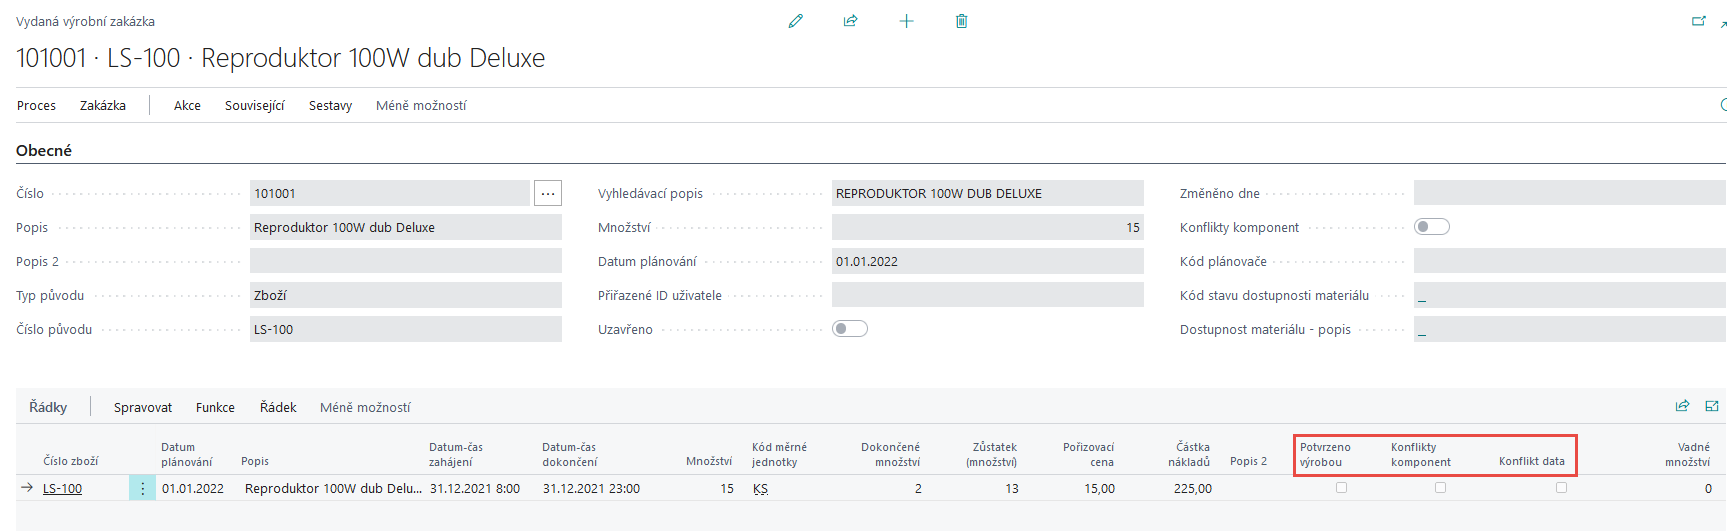Screen dimensions: 1727x531
Task: Expand the Sestavy menu
Action: point(330,106)
